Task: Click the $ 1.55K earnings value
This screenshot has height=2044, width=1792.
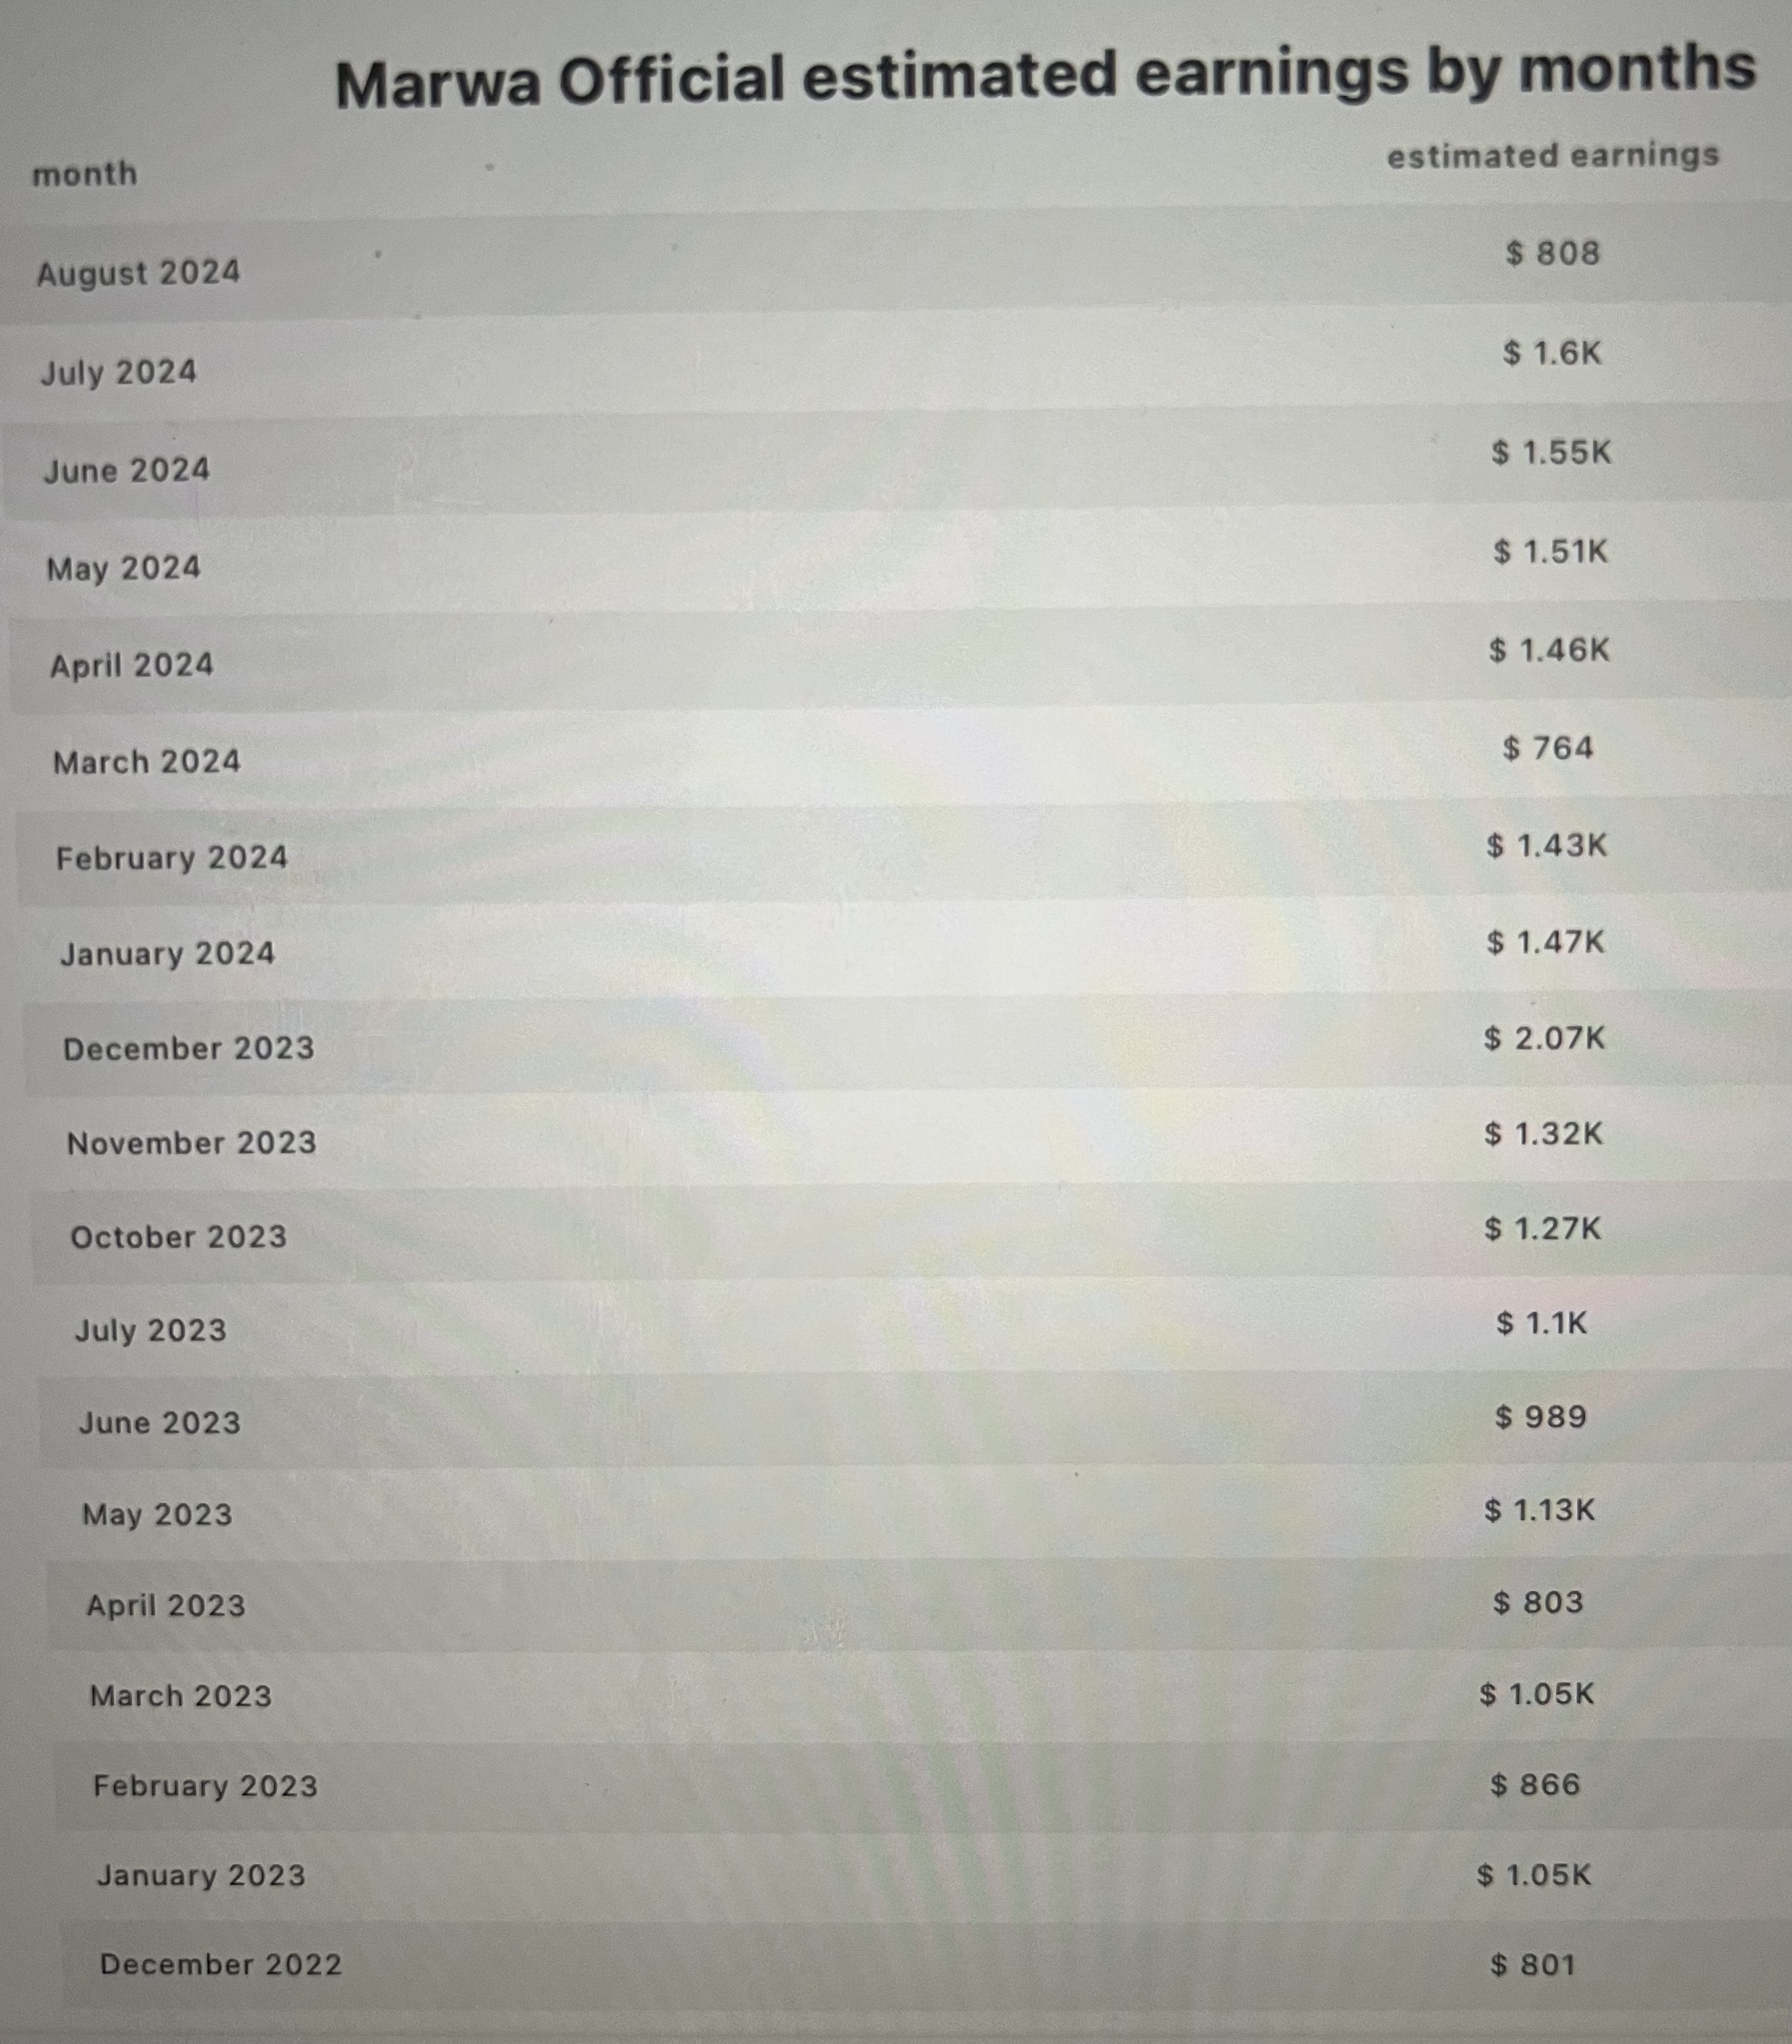Action: pyautogui.click(x=1551, y=453)
